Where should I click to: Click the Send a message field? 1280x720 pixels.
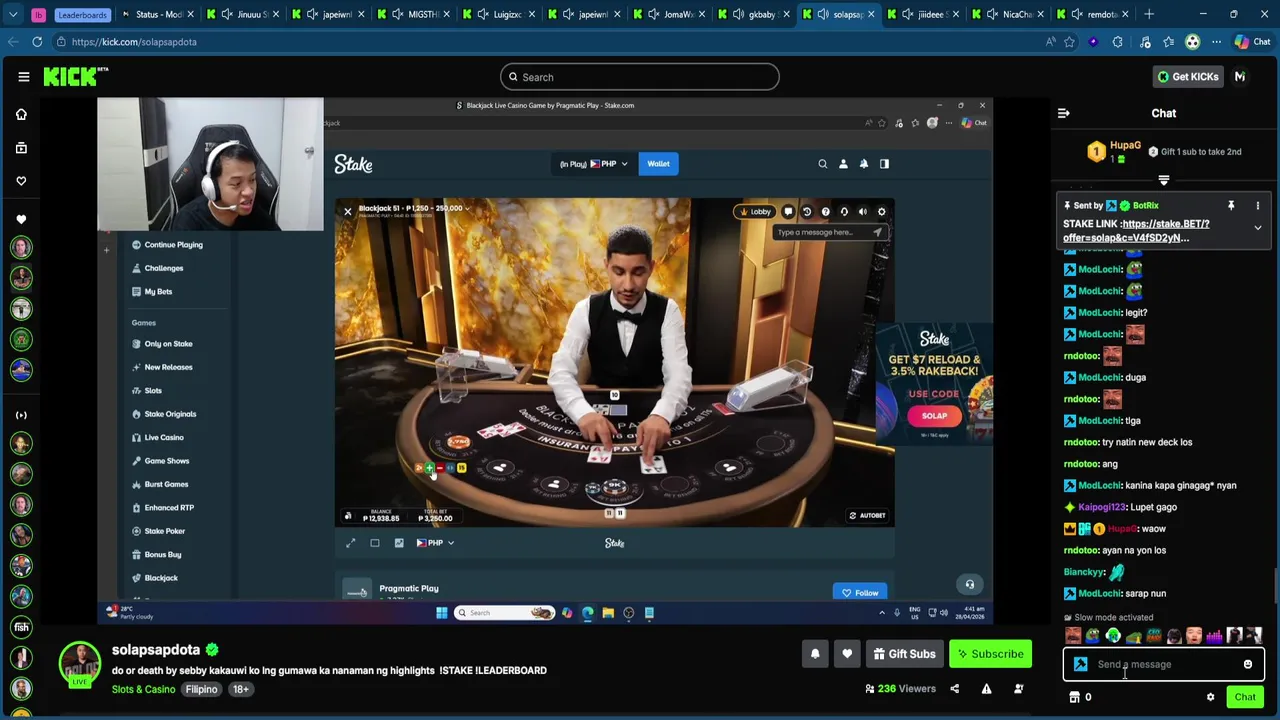[x=1164, y=664]
